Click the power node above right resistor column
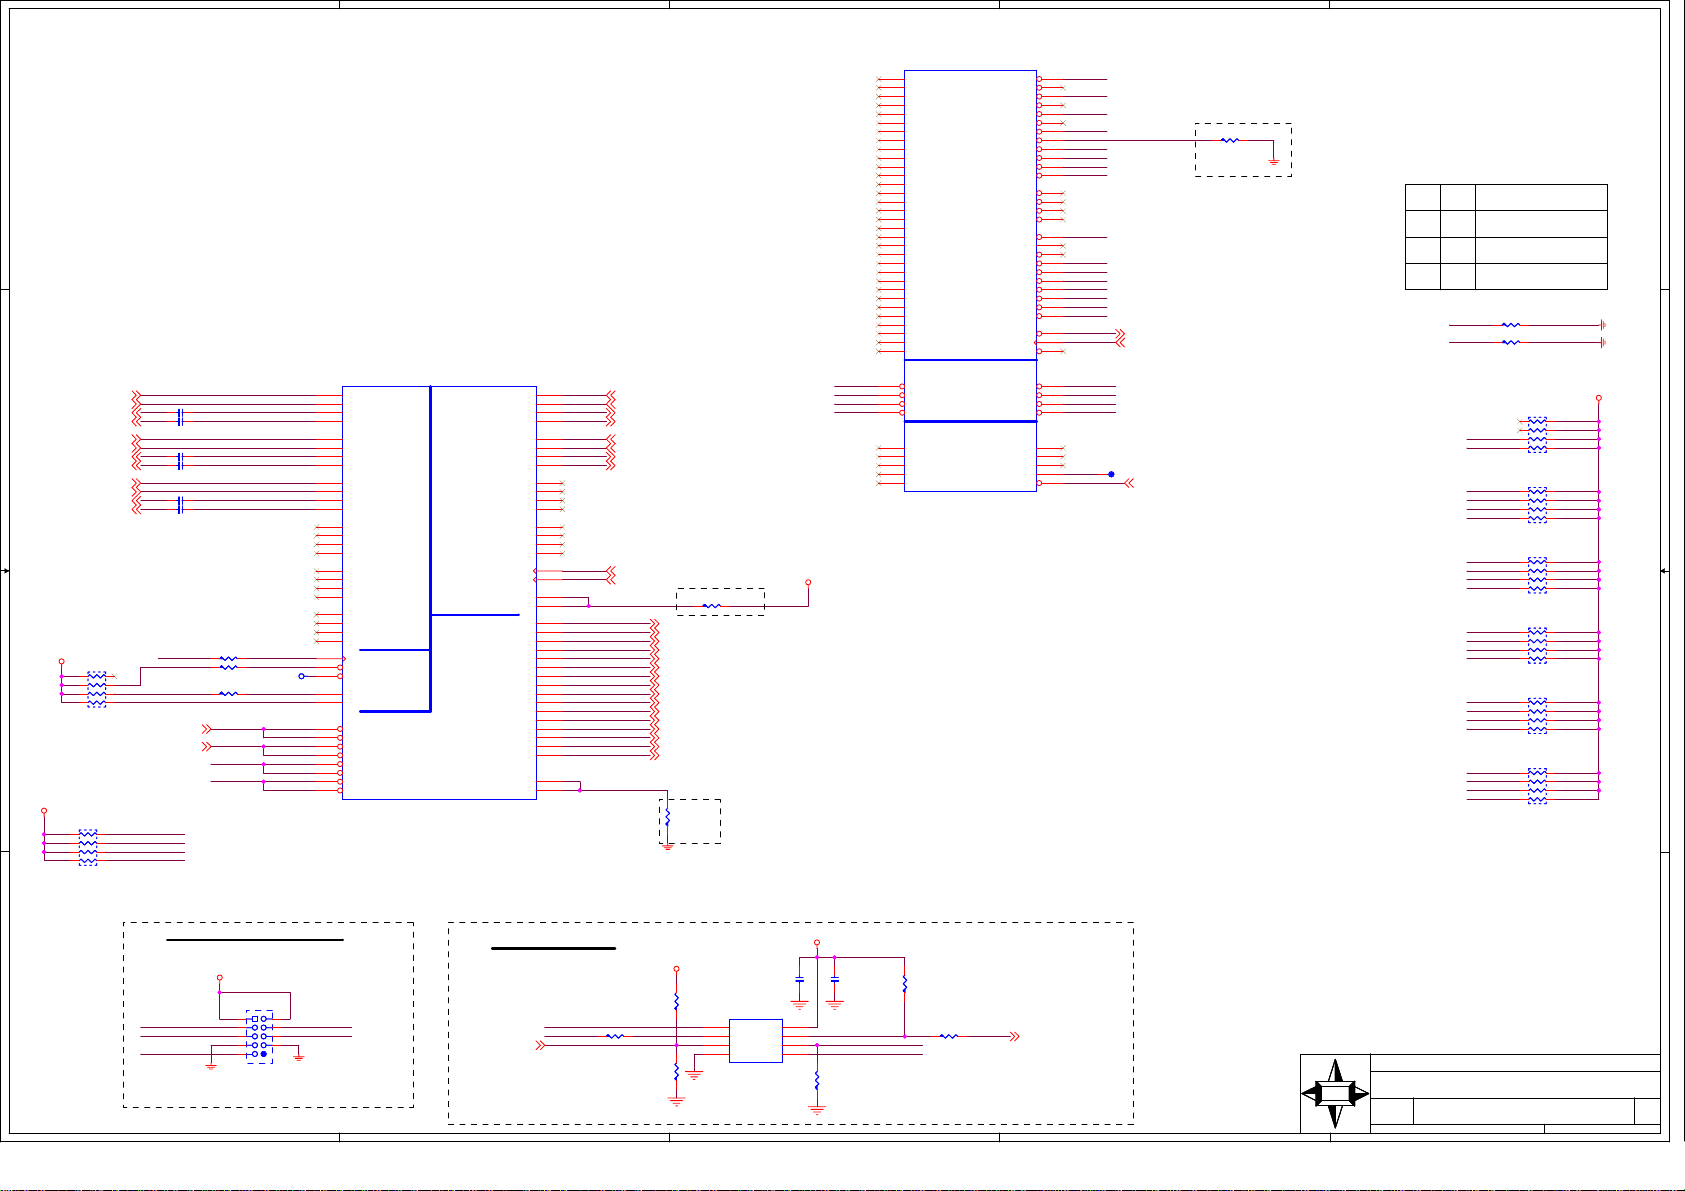Viewport: 1685px width, 1191px height. [1598, 398]
